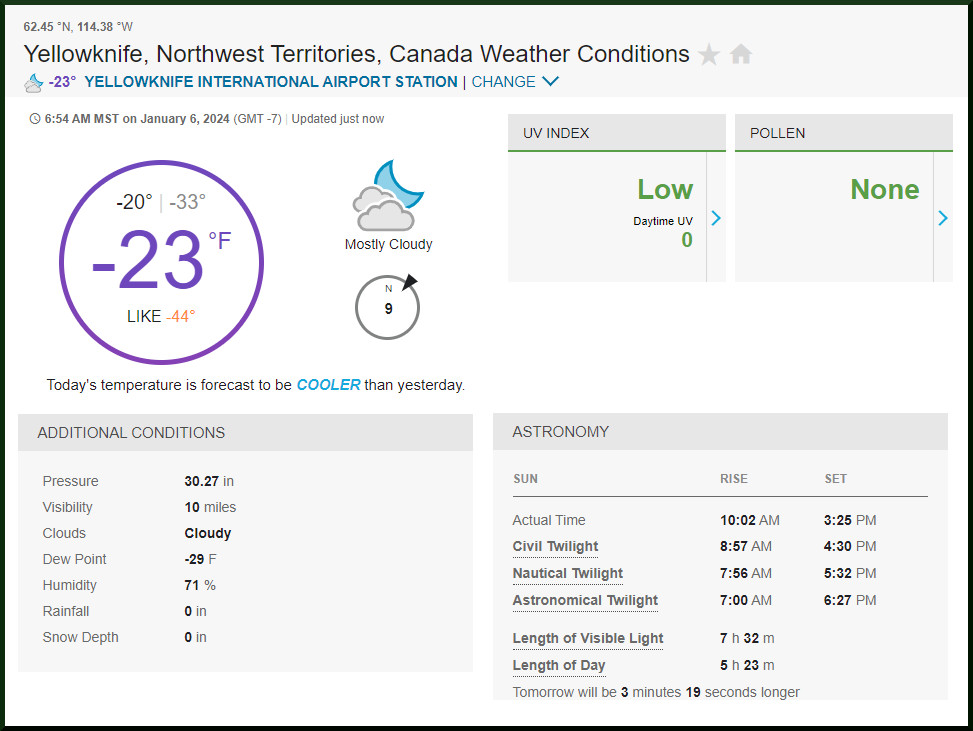Image resolution: width=973 pixels, height=731 pixels.
Task: Click the Mostly Cloudy moon icon
Action: (384, 198)
